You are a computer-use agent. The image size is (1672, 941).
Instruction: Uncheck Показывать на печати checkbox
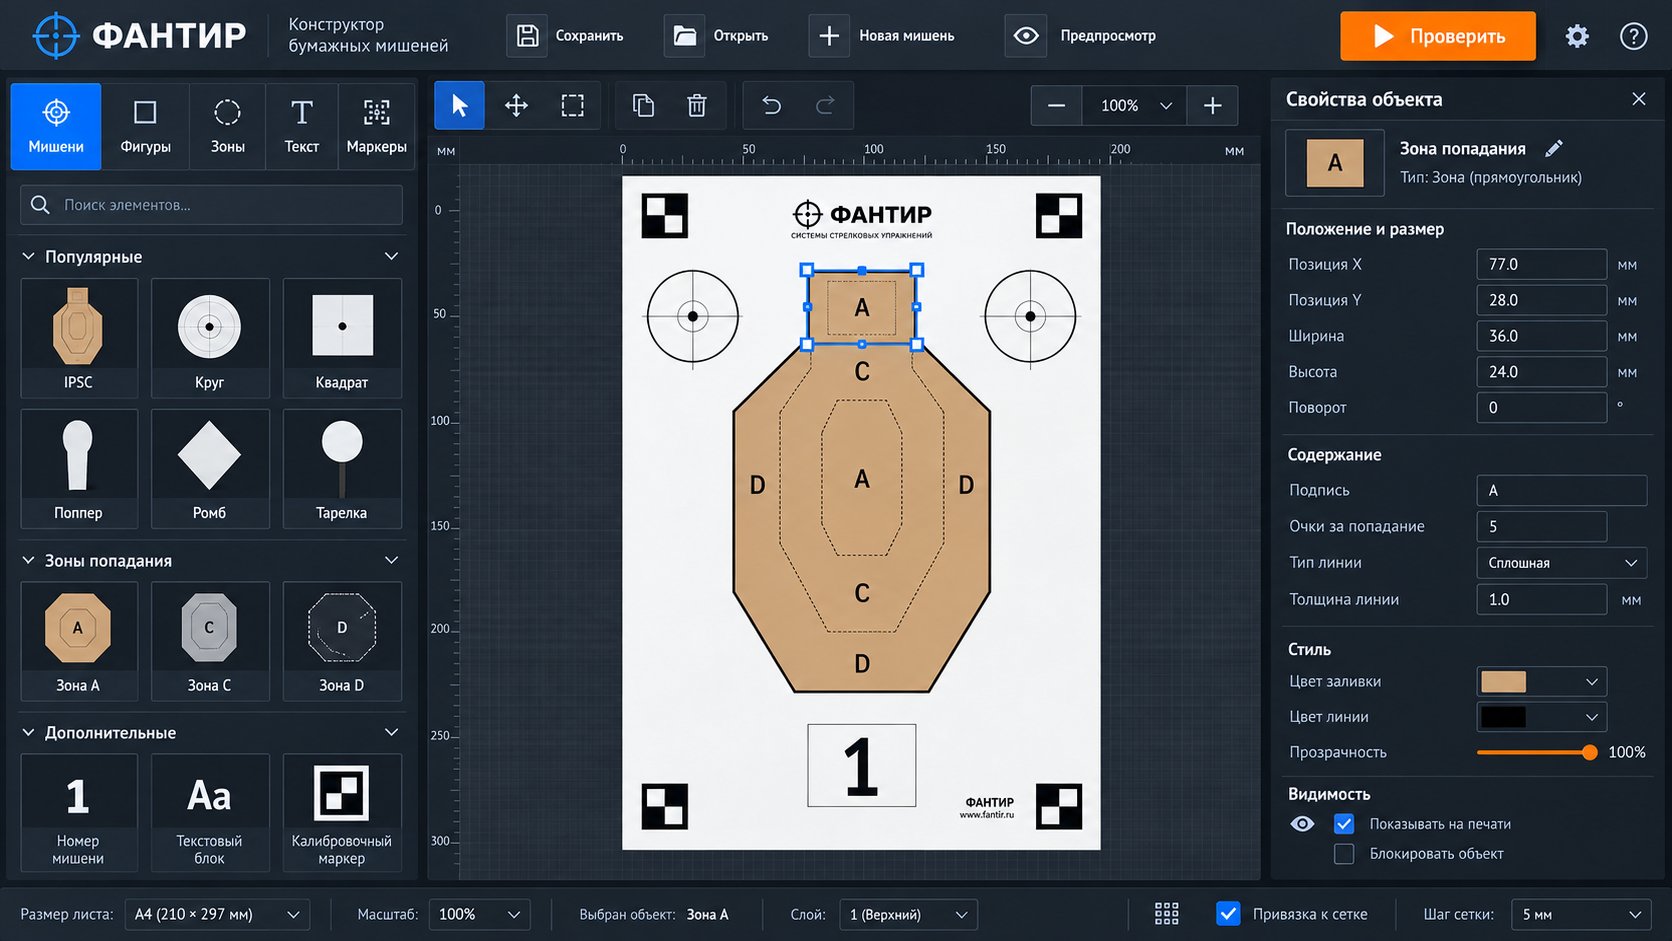(x=1344, y=824)
